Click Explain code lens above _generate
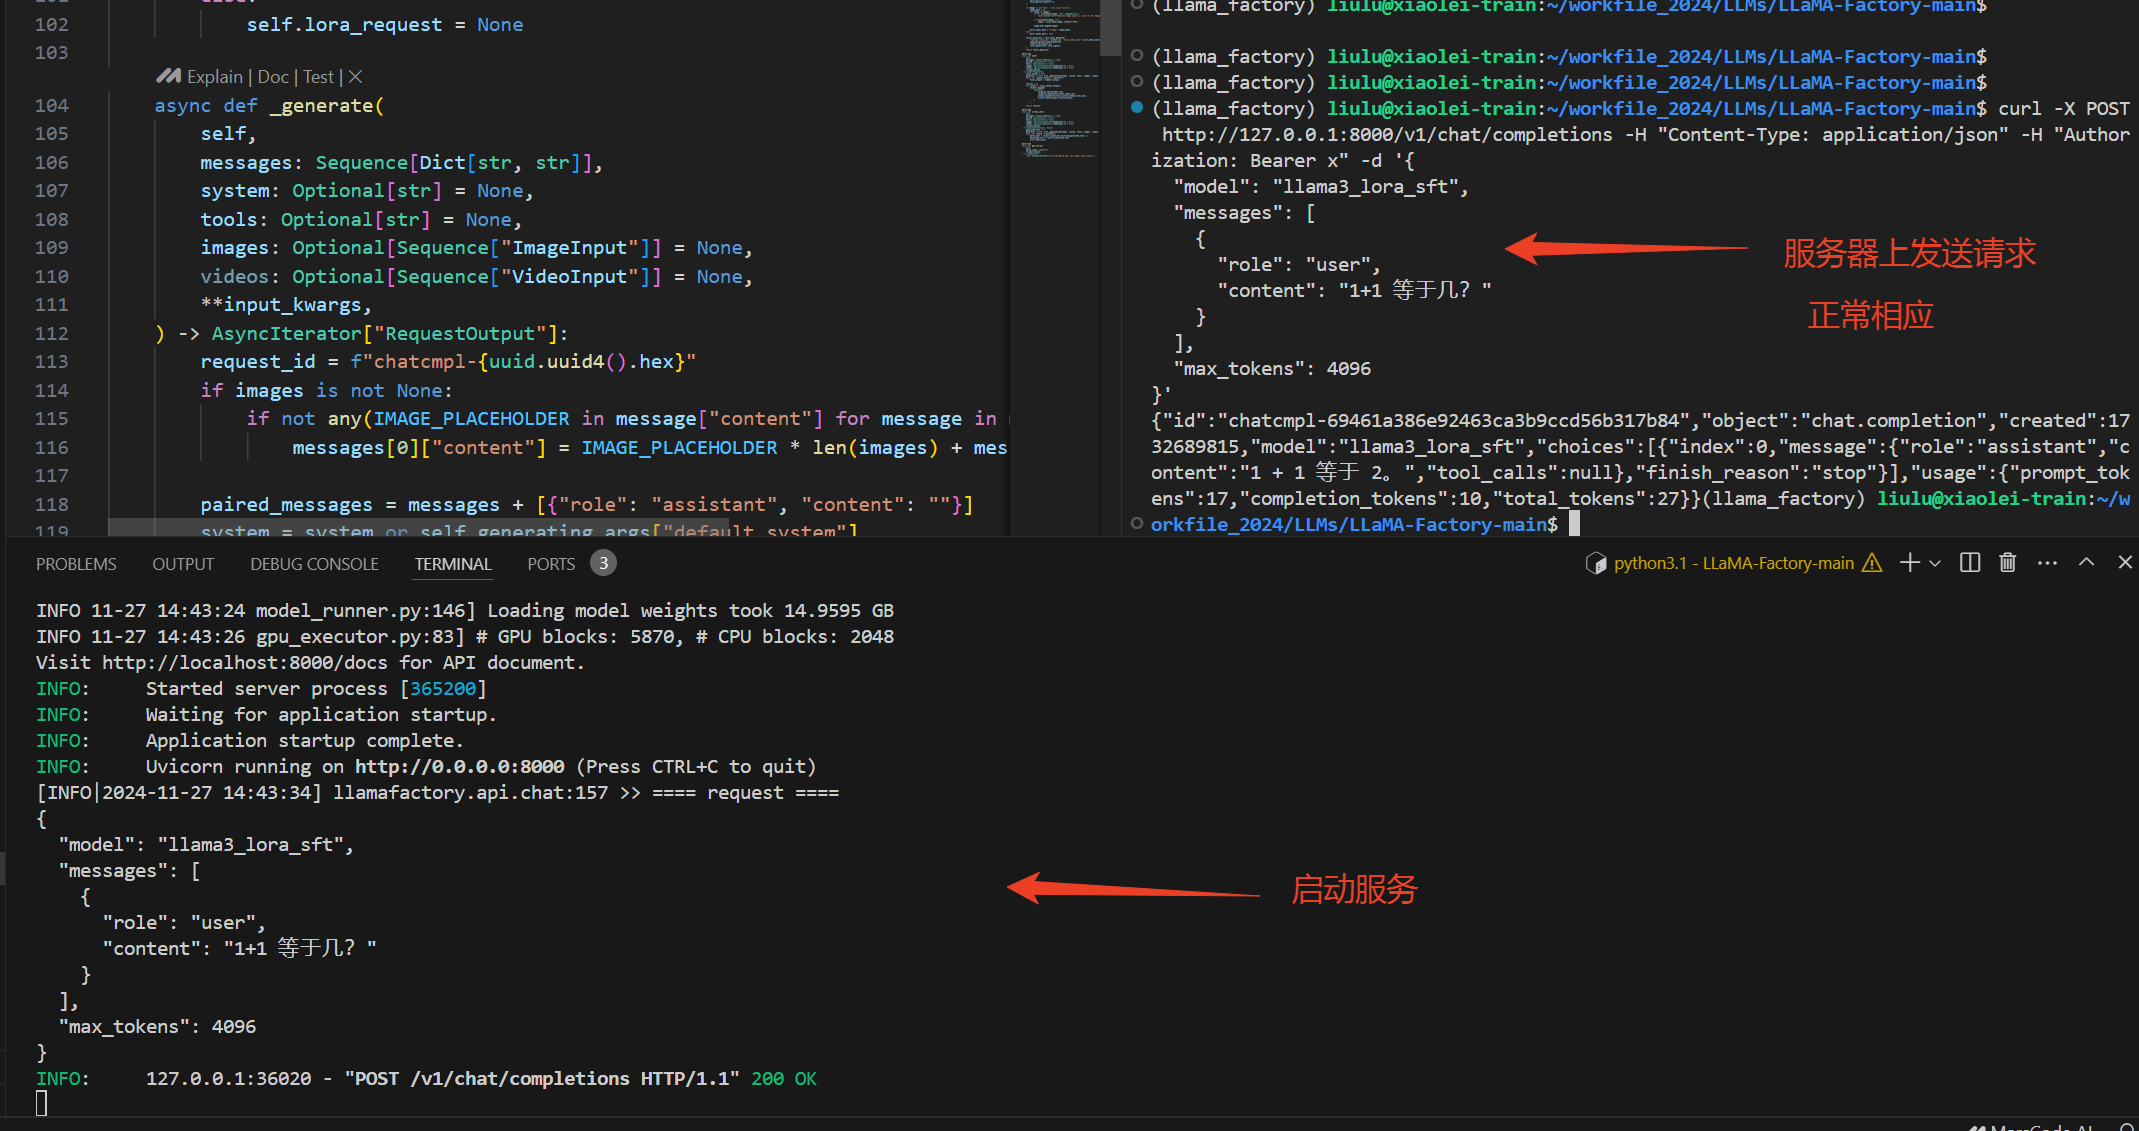Screen dimensions: 2139x1131 tap(214, 77)
